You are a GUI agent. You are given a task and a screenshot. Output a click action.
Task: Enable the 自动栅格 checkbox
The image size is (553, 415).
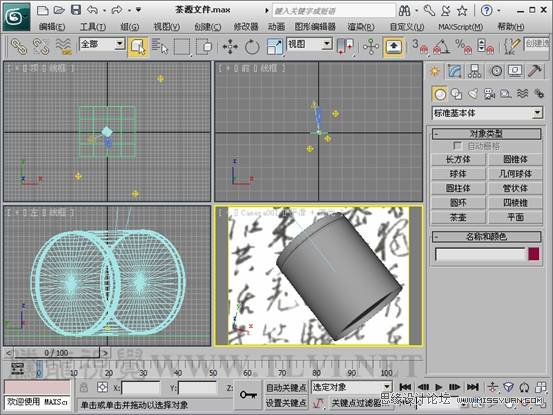pos(457,146)
